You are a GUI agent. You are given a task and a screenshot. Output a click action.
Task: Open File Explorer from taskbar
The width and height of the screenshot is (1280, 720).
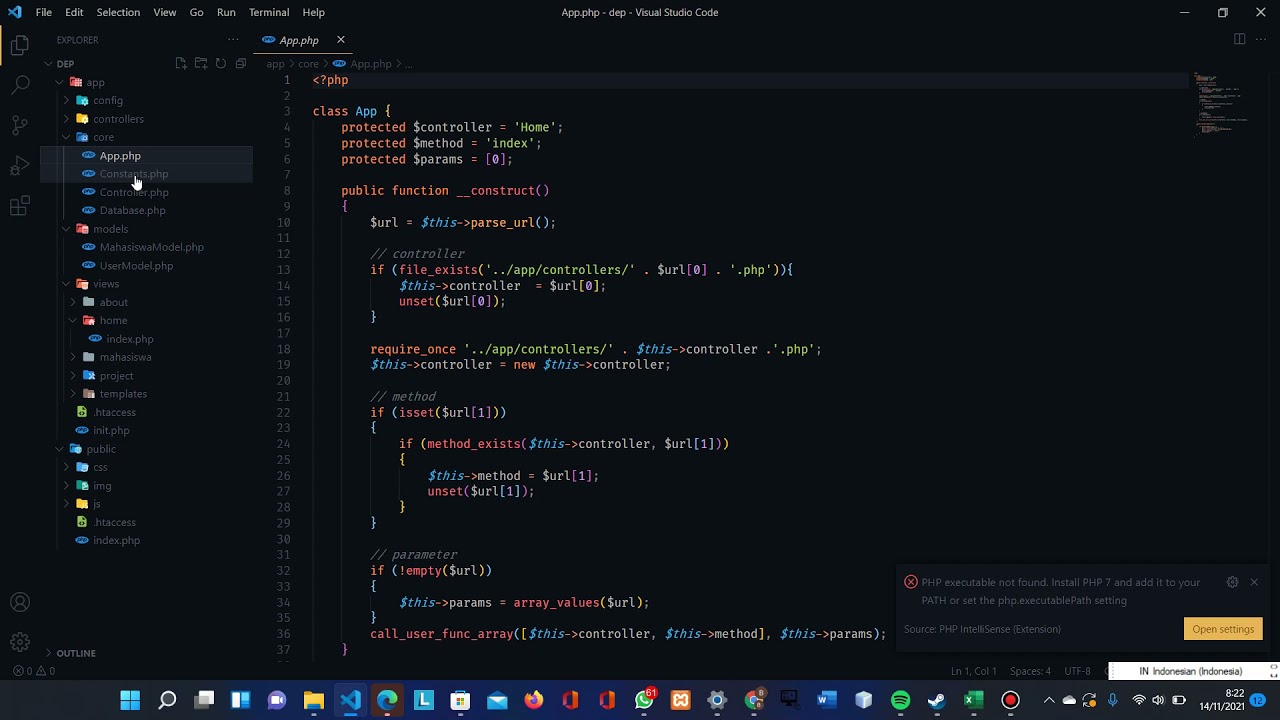[x=314, y=700]
